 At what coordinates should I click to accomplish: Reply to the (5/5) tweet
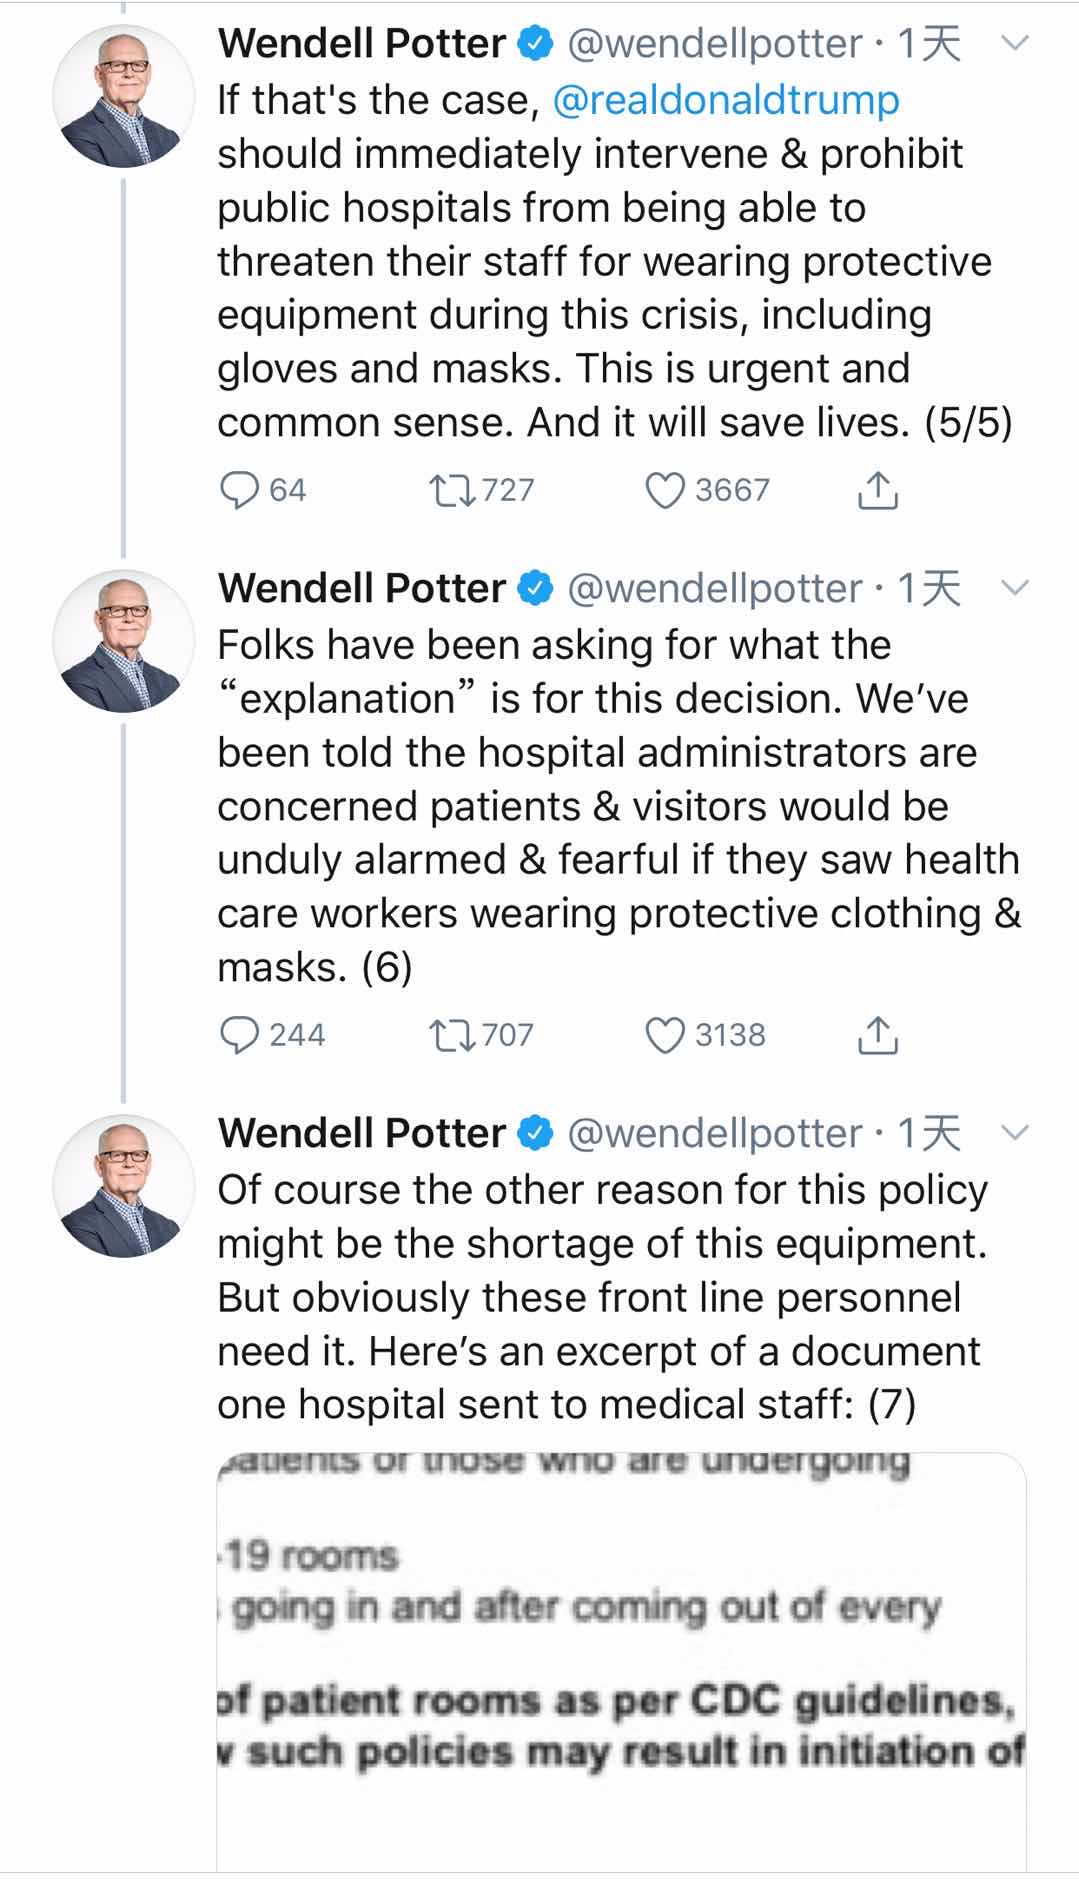[x=240, y=490]
